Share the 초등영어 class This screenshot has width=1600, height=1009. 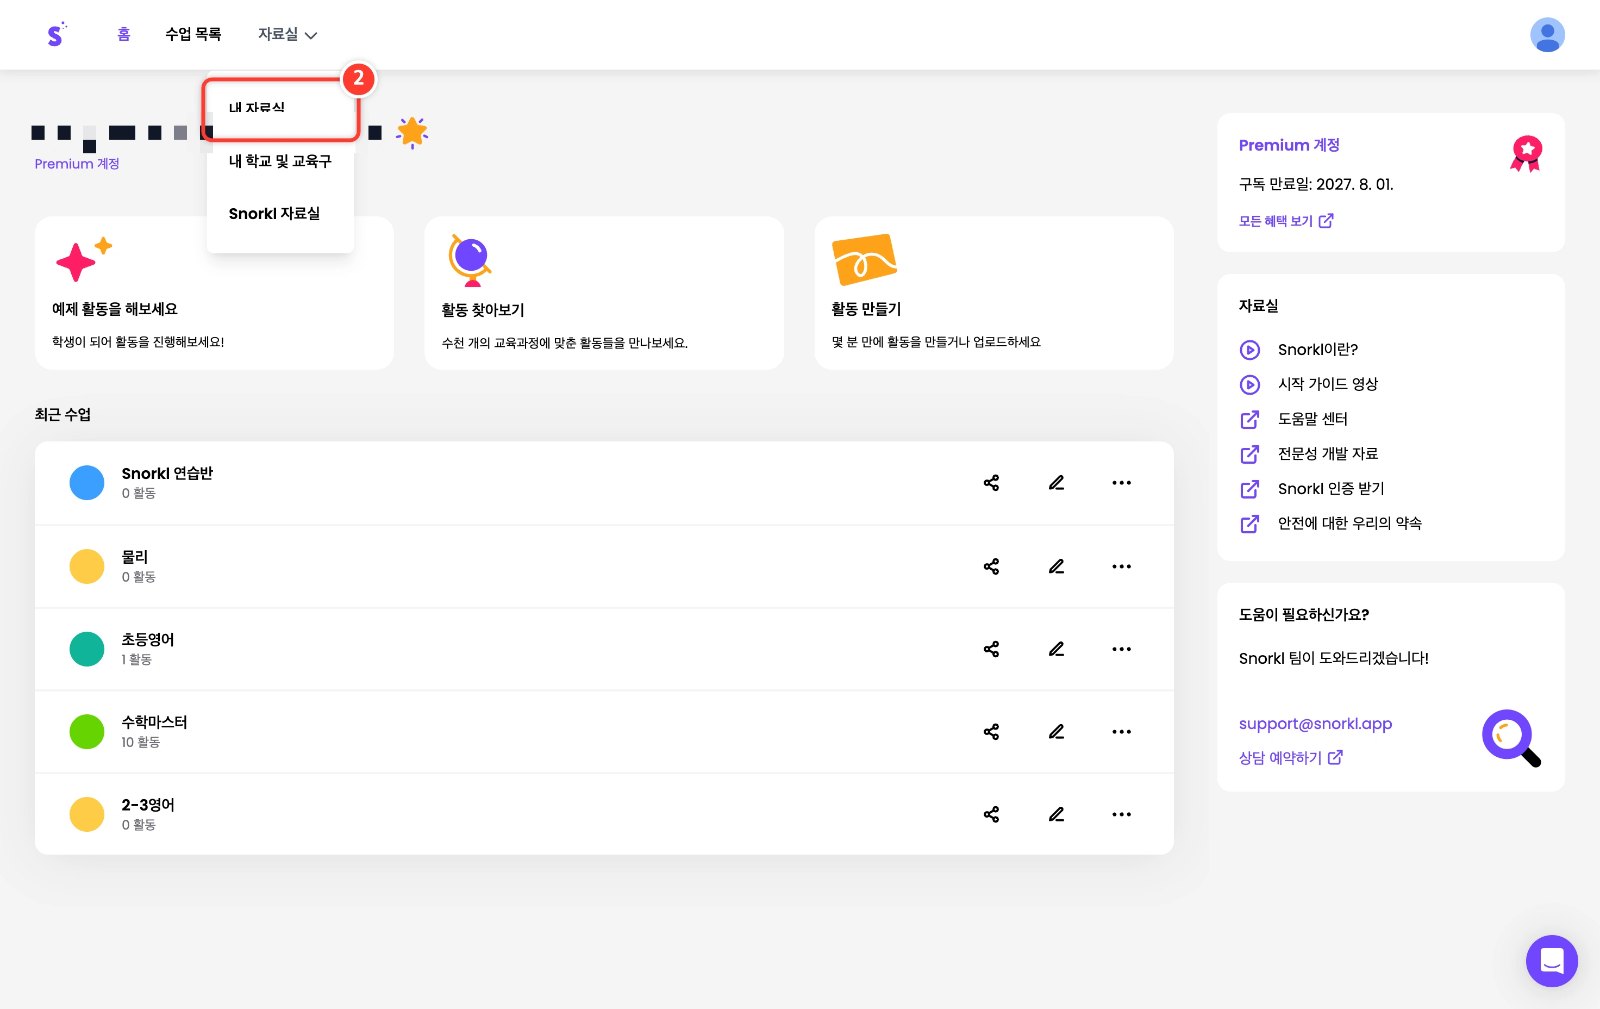991,649
